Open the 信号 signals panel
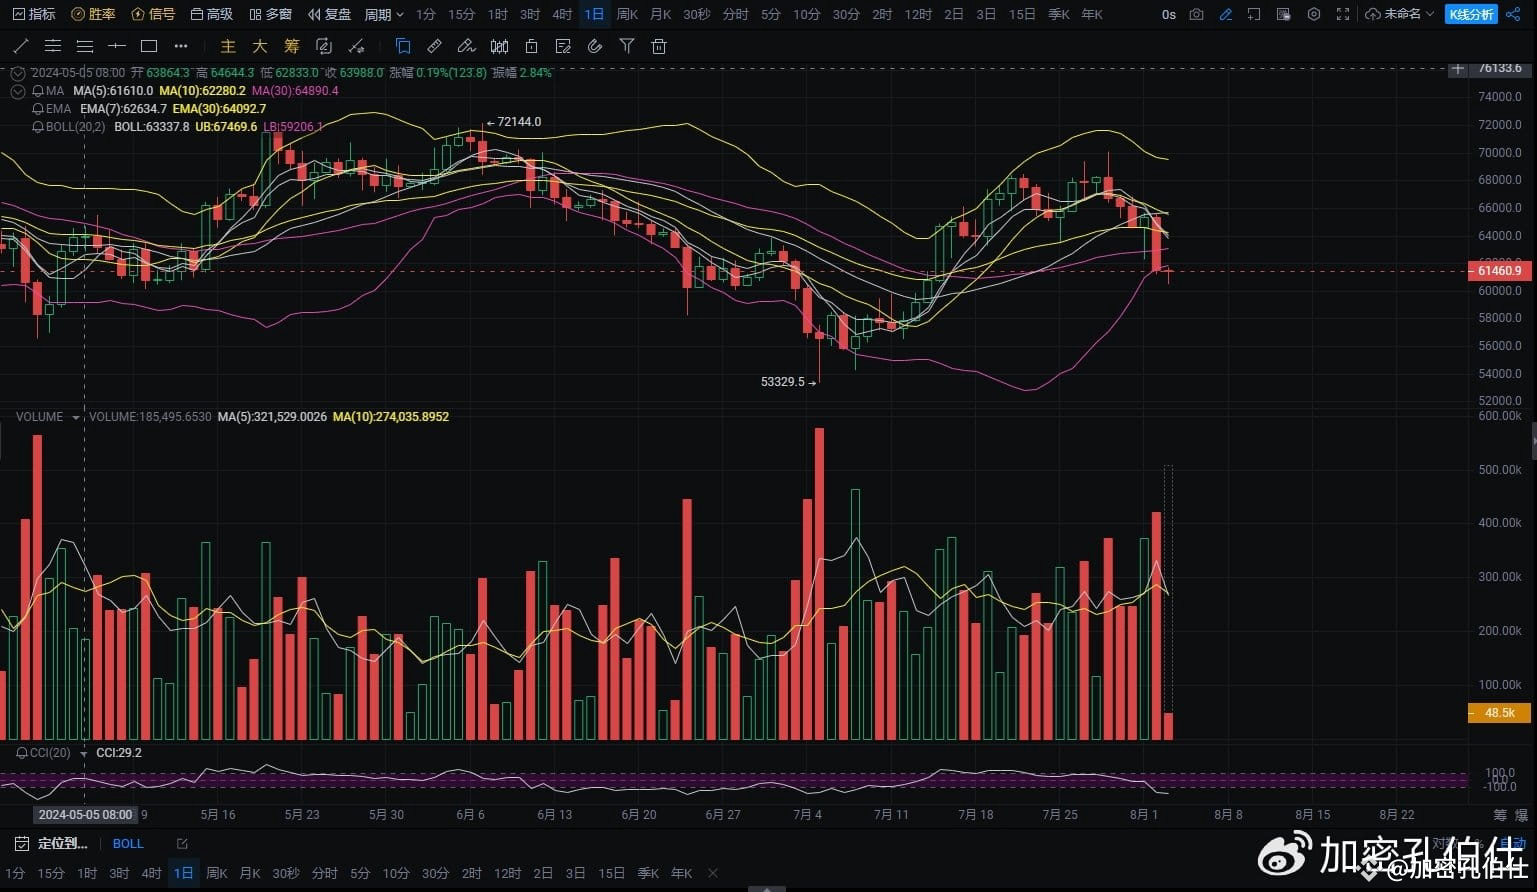This screenshot has width=1537, height=892. [153, 14]
